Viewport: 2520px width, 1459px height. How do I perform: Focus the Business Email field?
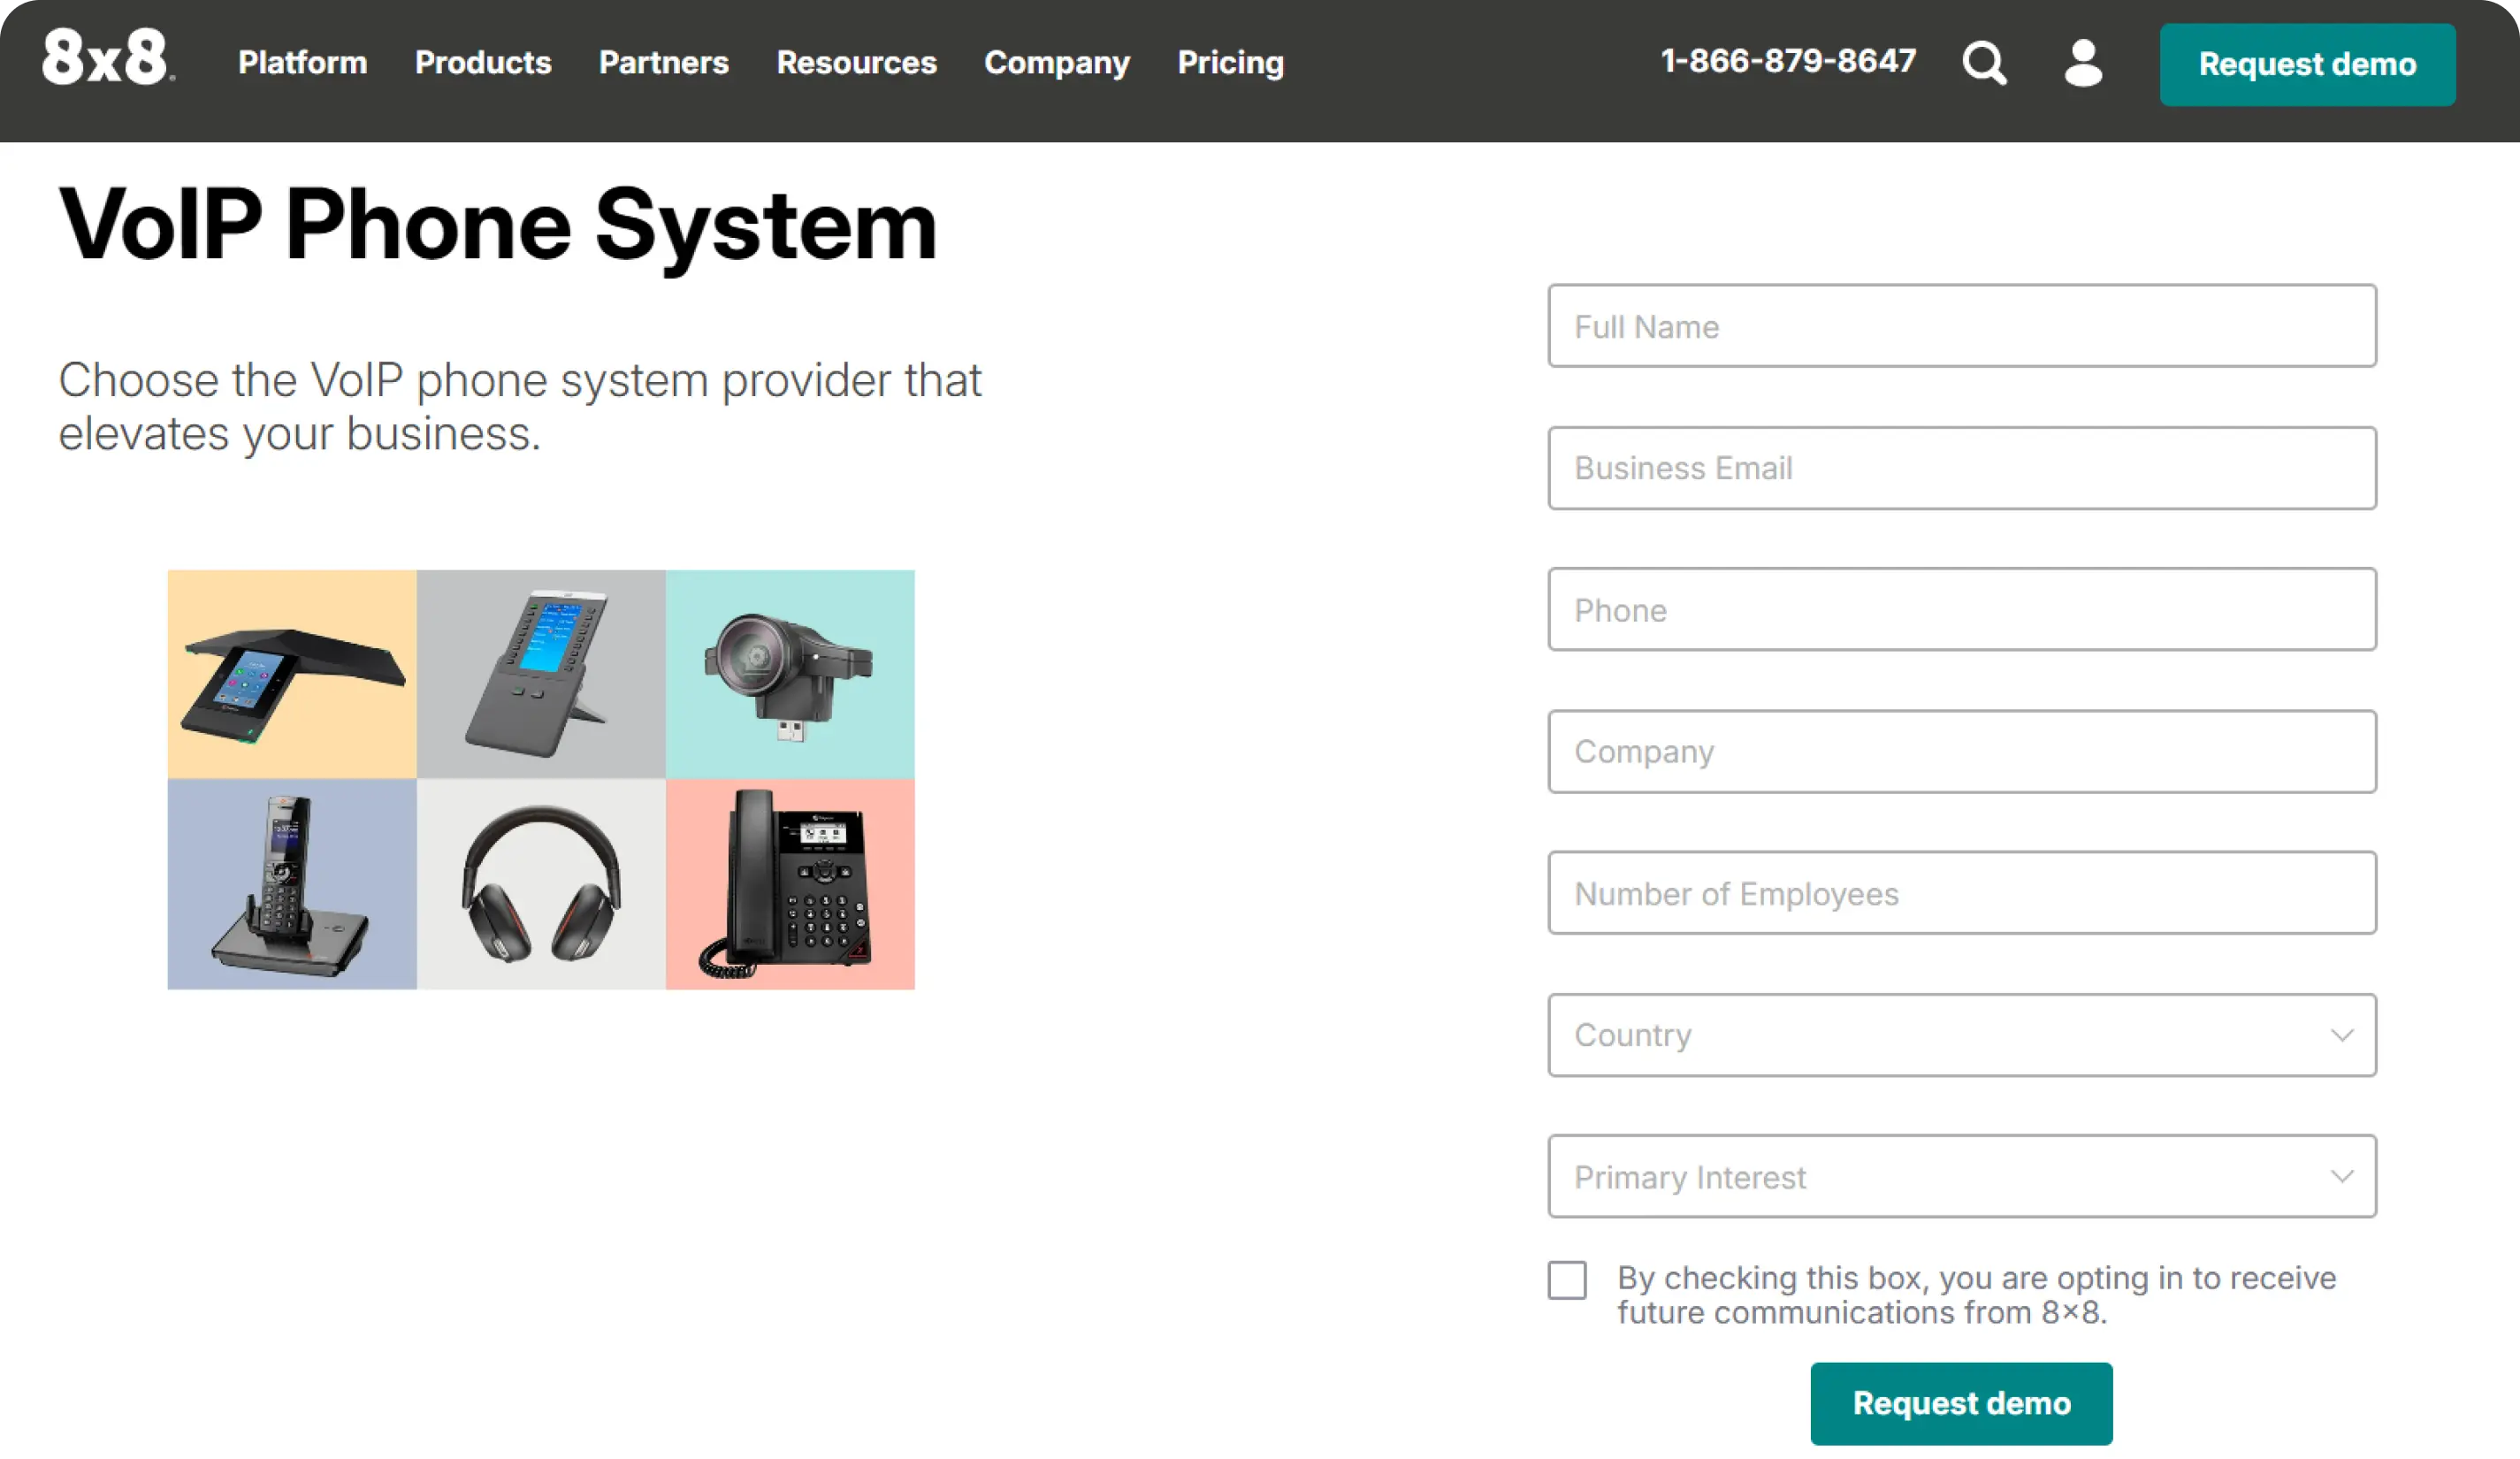pos(1962,468)
